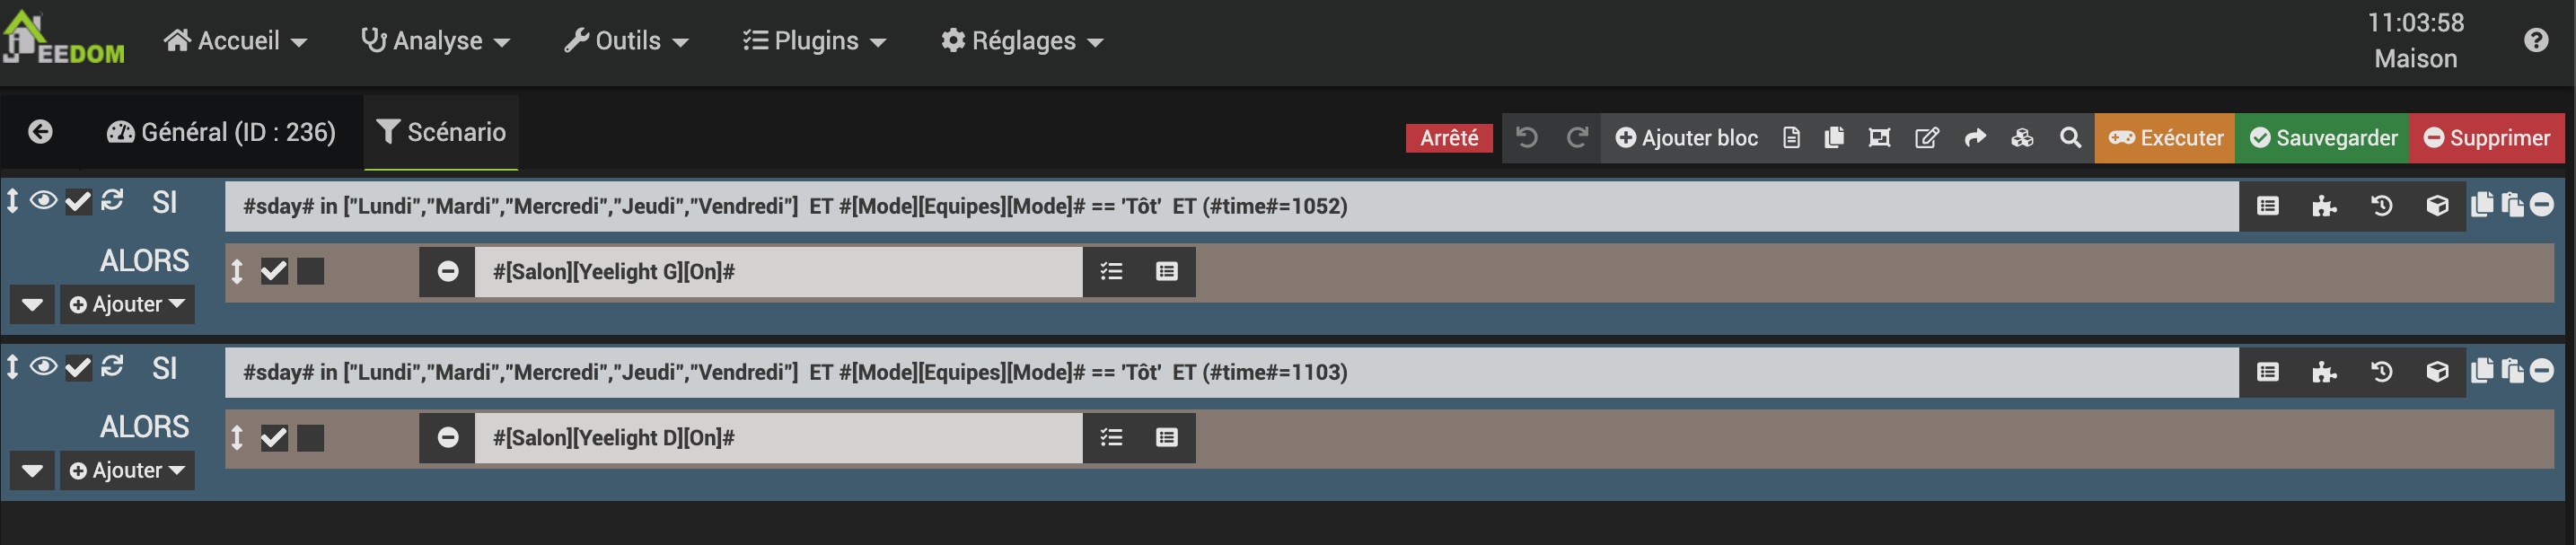Click the share arrow icon in toolbar

pos(1975,137)
